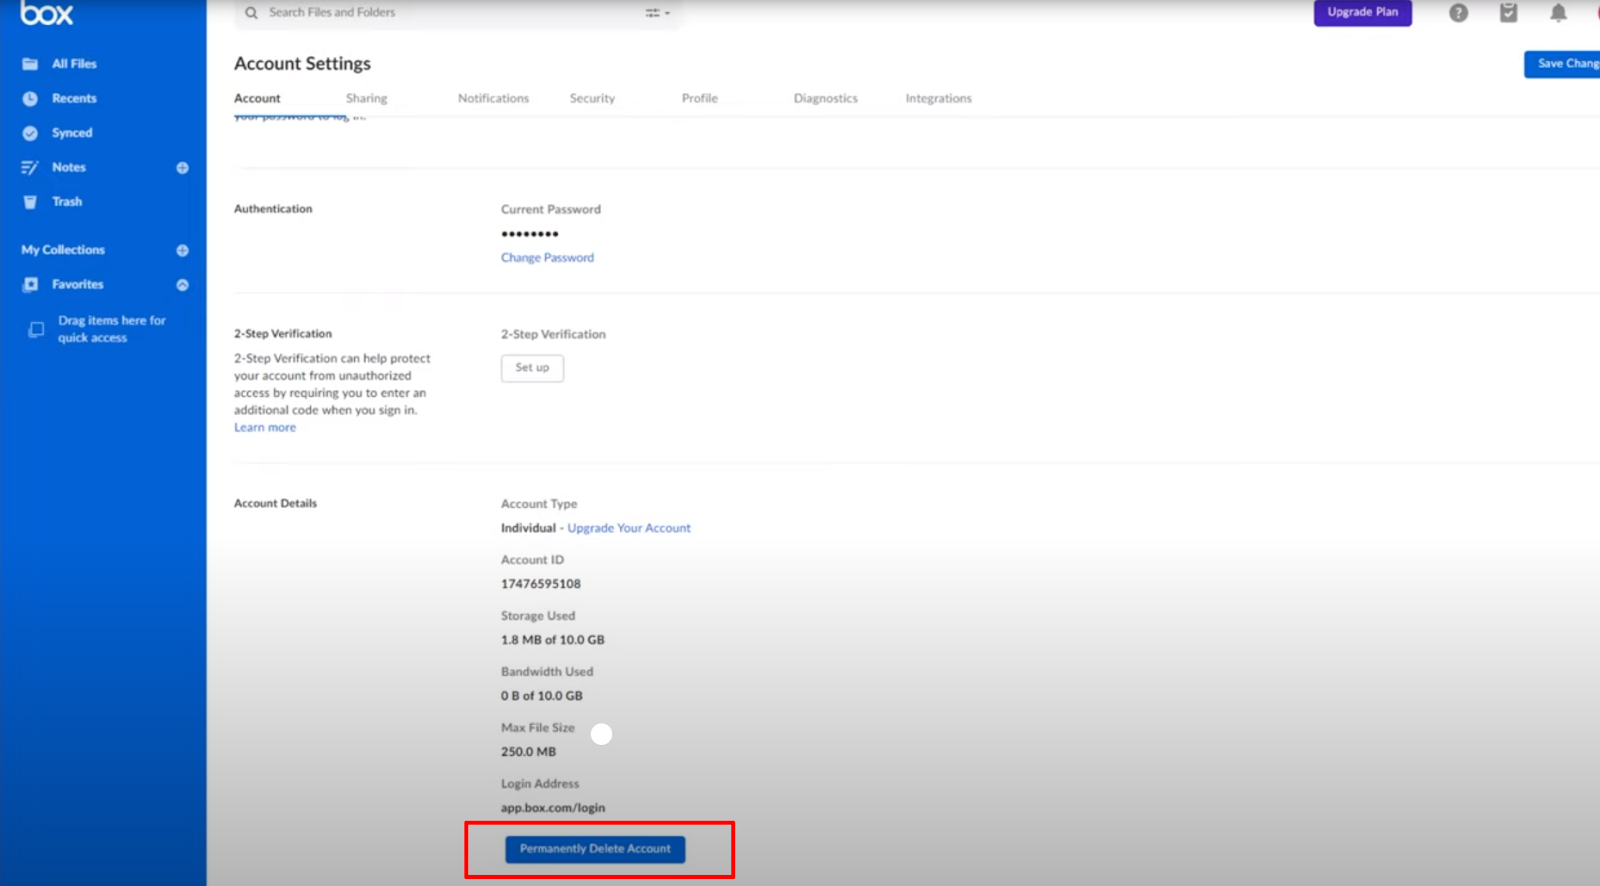
Task: Click the Drag items here placeholder icon
Action: point(36,329)
